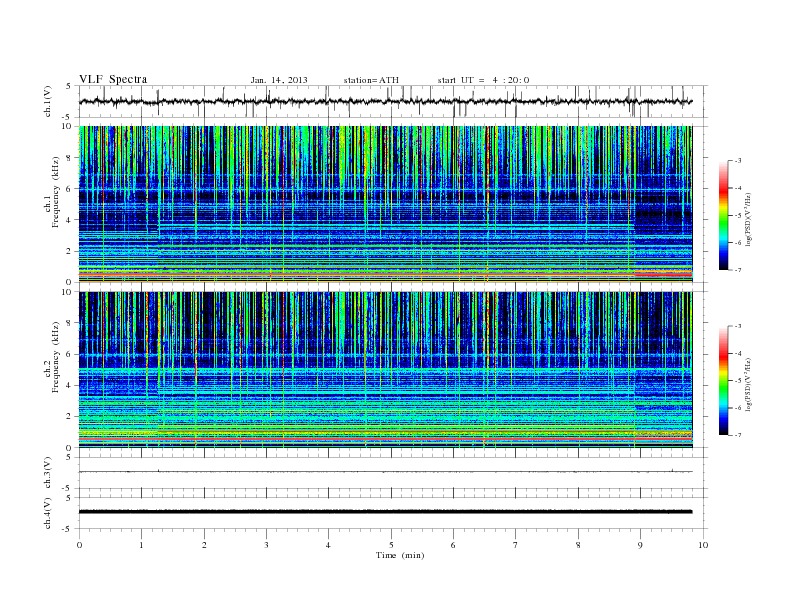Screen dimensions: 792x612
Task: Click the 10 tick on time axis
Action: click(703, 545)
